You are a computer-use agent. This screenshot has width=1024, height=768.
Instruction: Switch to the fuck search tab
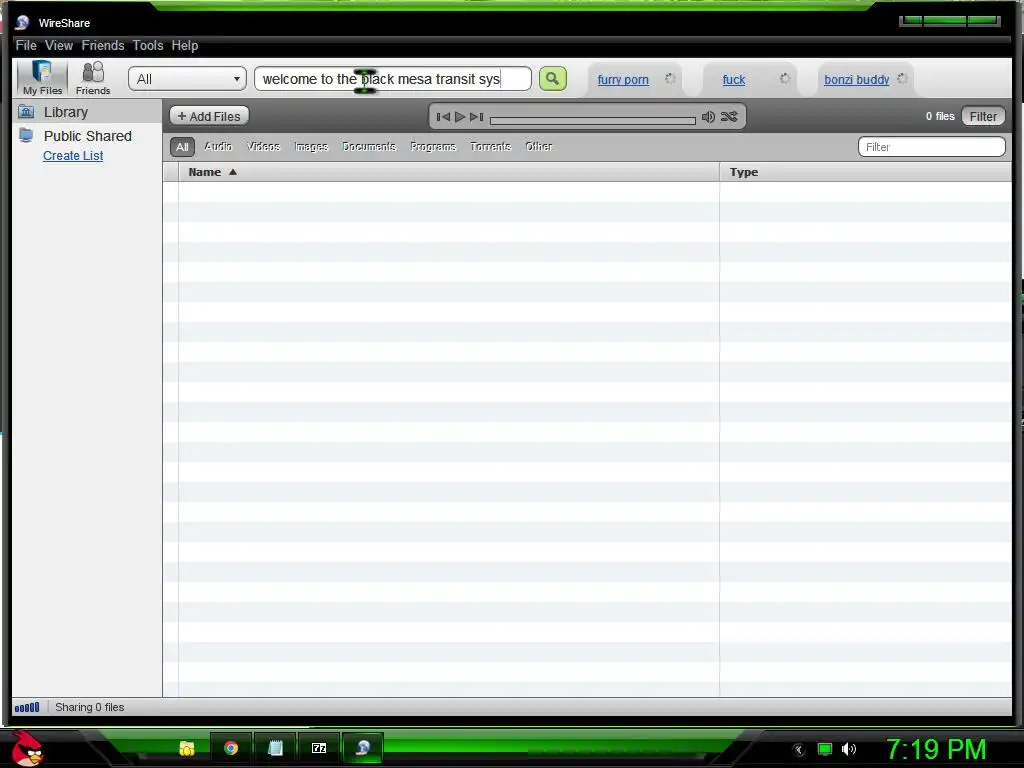tap(733, 80)
